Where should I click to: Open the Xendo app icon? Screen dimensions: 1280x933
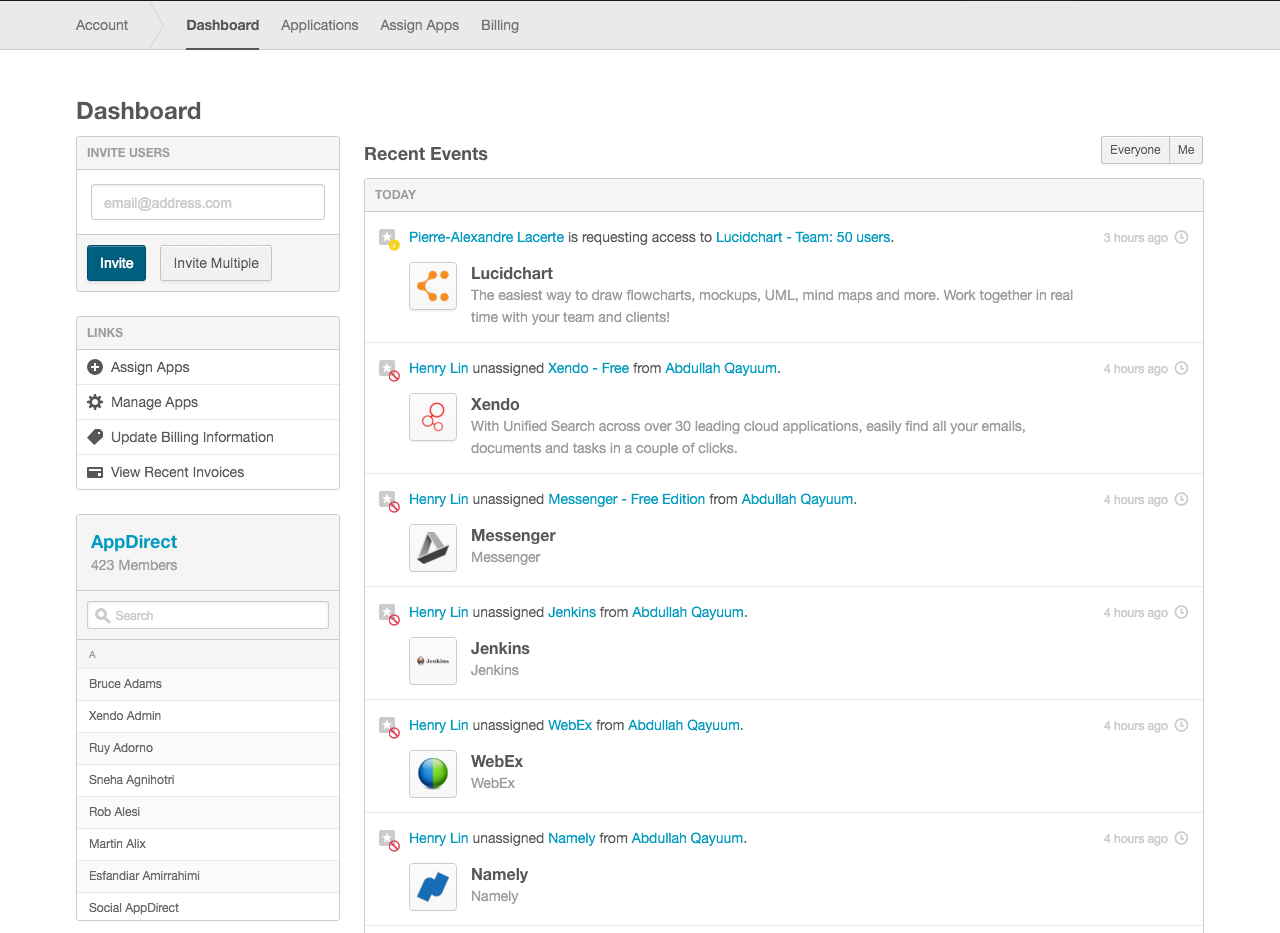[433, 417]
